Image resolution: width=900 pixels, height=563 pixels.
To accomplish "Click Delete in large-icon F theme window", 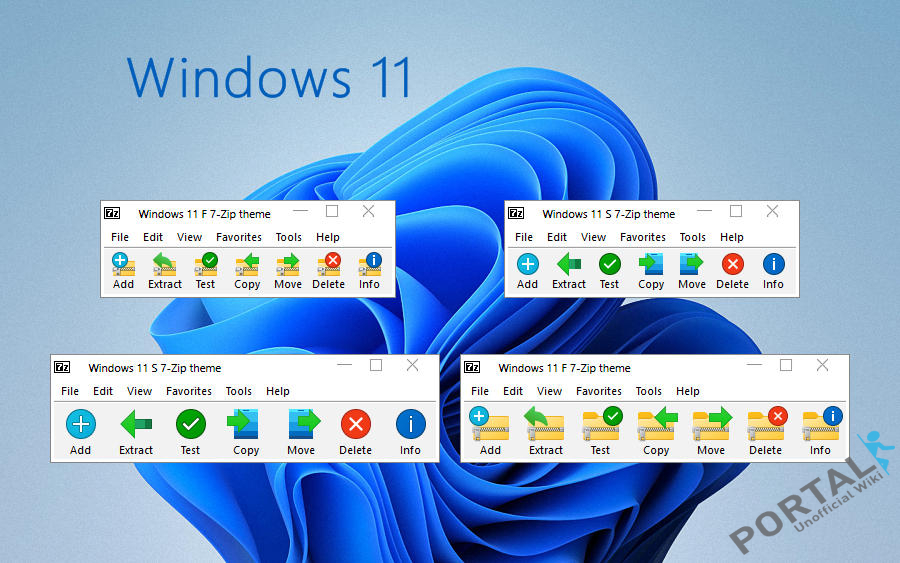I will click(766, 432).
